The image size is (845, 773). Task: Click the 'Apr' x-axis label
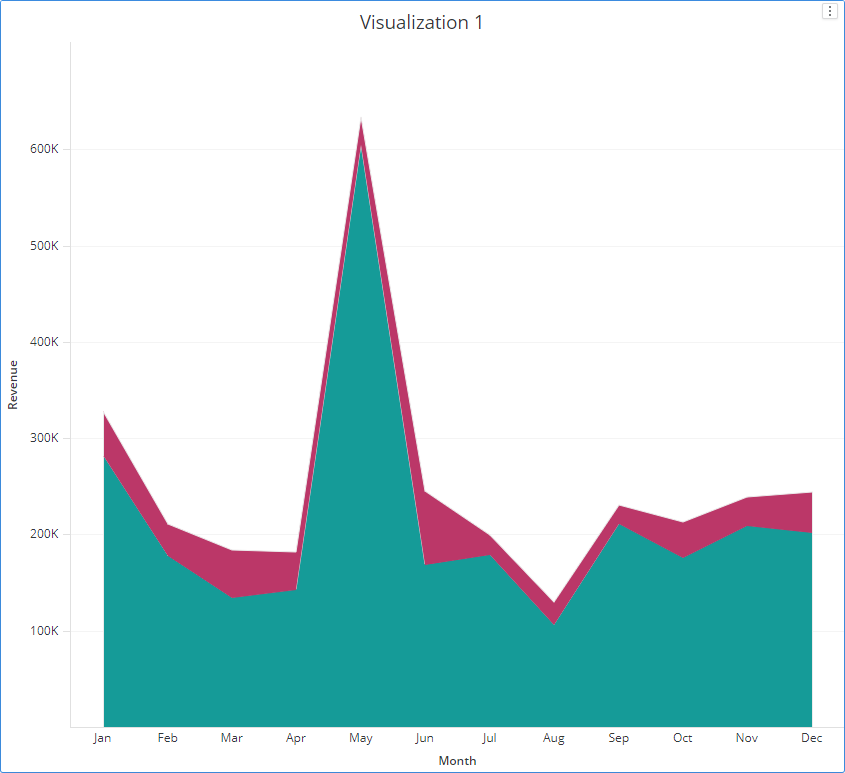(x=296, y=738)
